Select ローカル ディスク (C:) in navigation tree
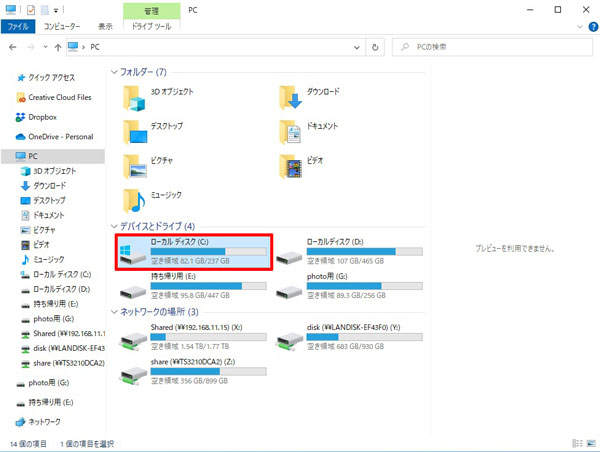This screenshot has width=600, height=452. [x=55, y=274]
